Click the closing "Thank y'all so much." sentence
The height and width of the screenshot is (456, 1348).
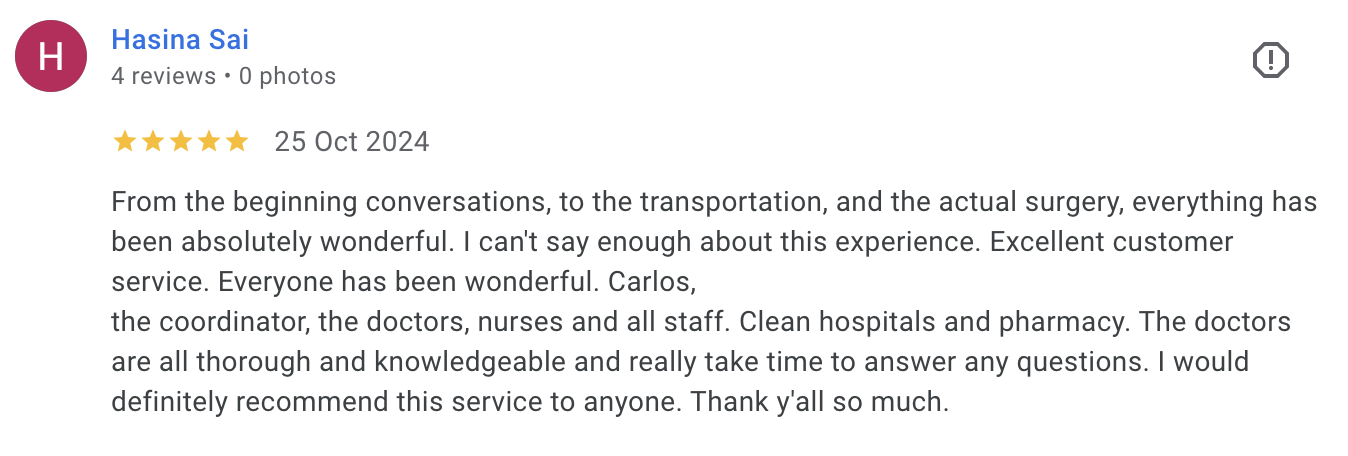tap(811, 403)
